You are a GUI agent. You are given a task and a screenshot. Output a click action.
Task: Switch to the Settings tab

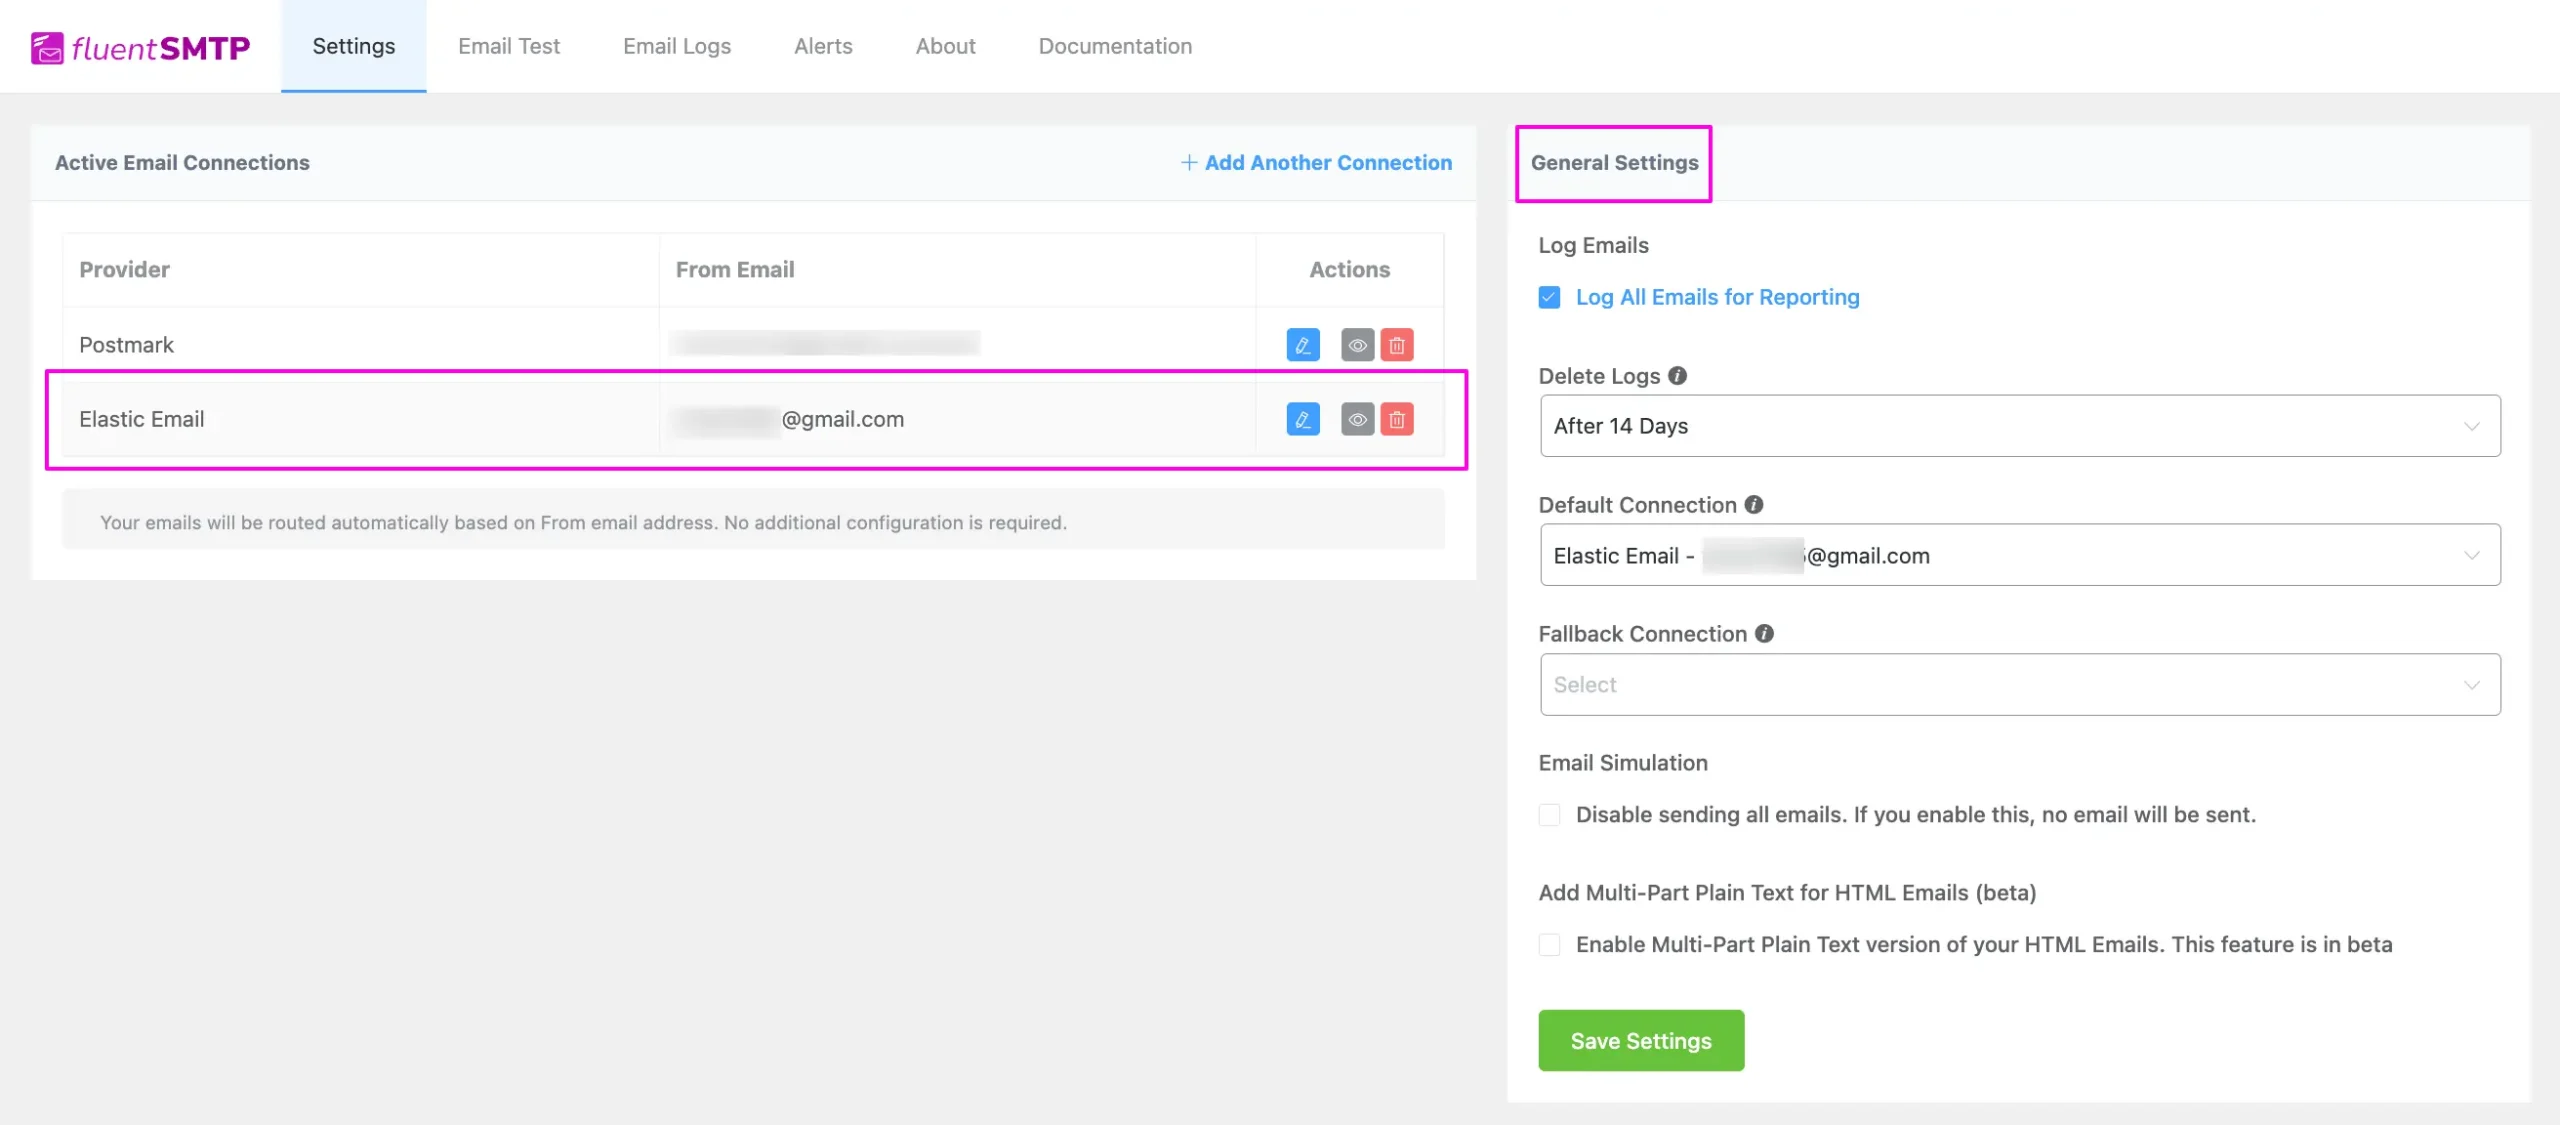[353, 46]
